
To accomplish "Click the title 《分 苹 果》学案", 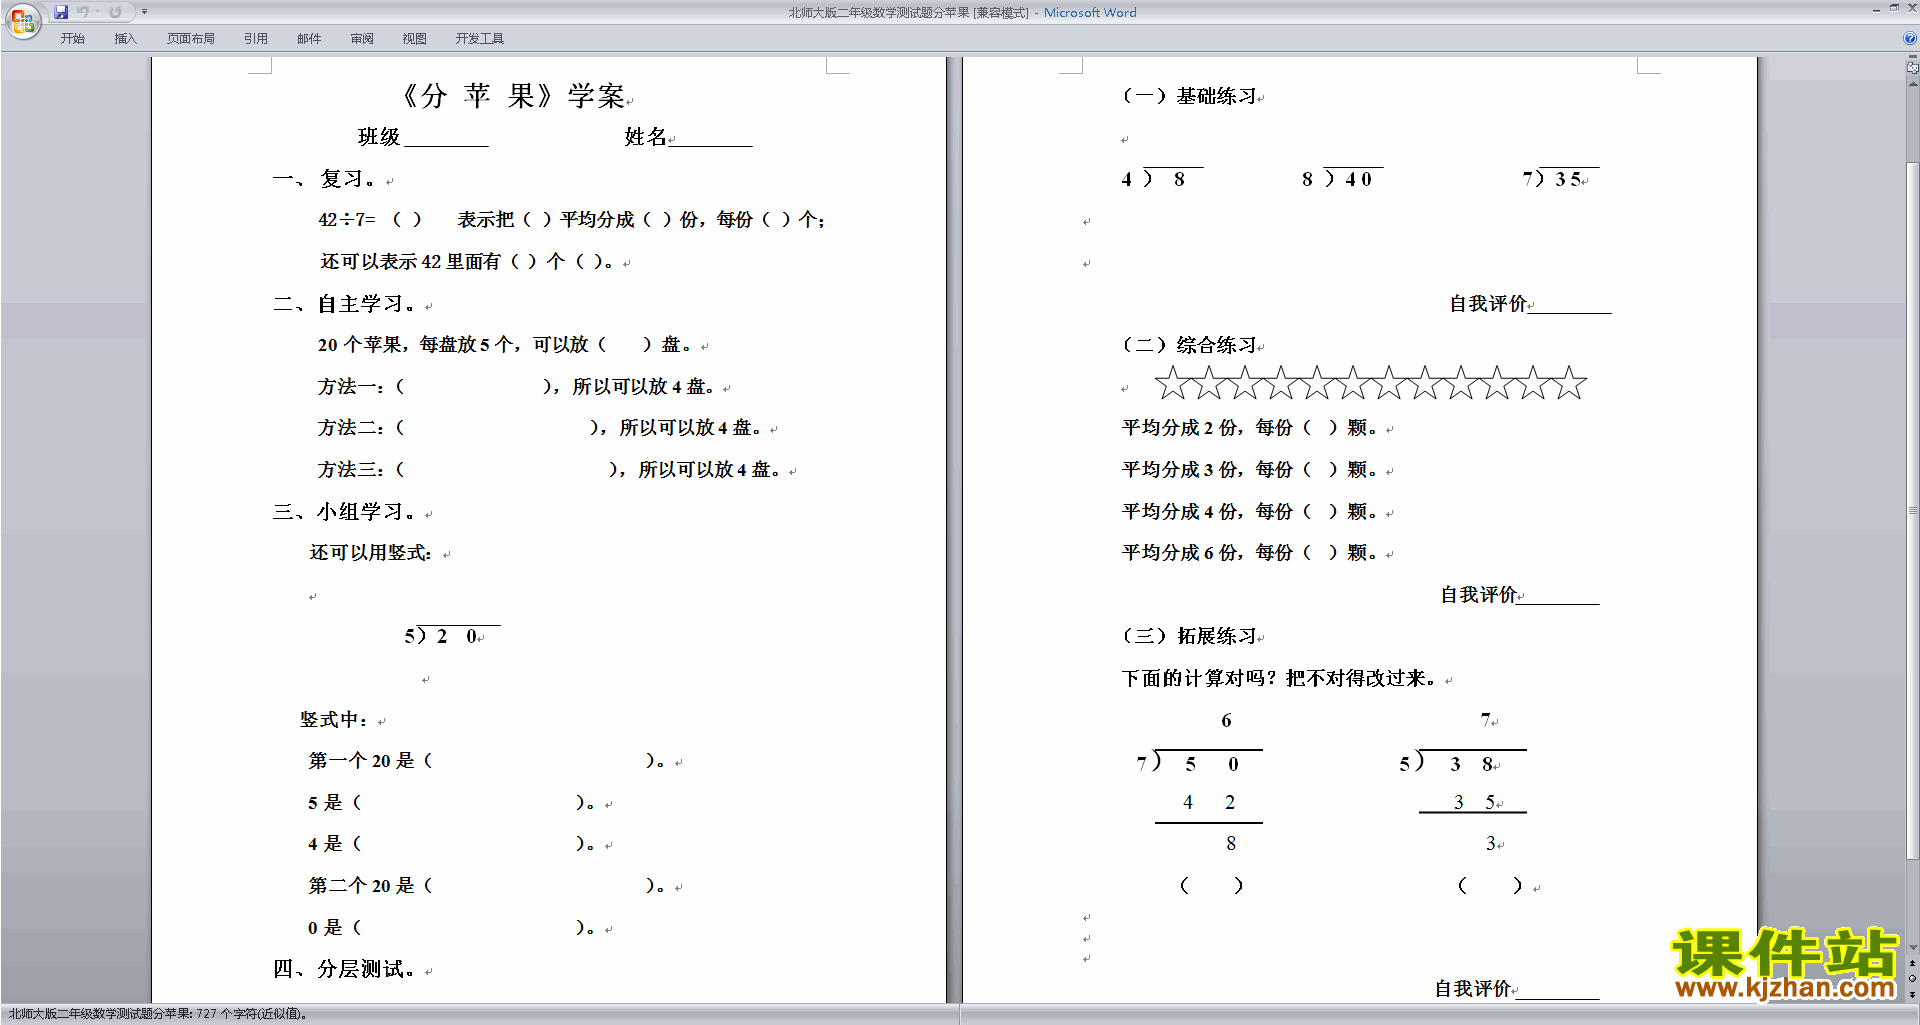I will 513,96.
